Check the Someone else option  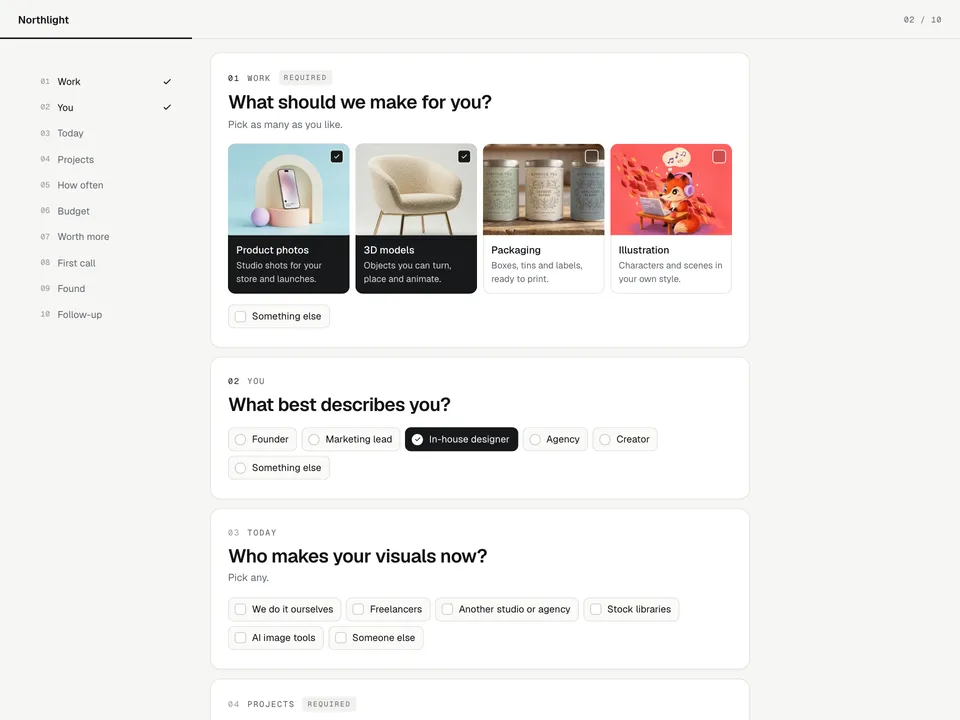point(376,638)
